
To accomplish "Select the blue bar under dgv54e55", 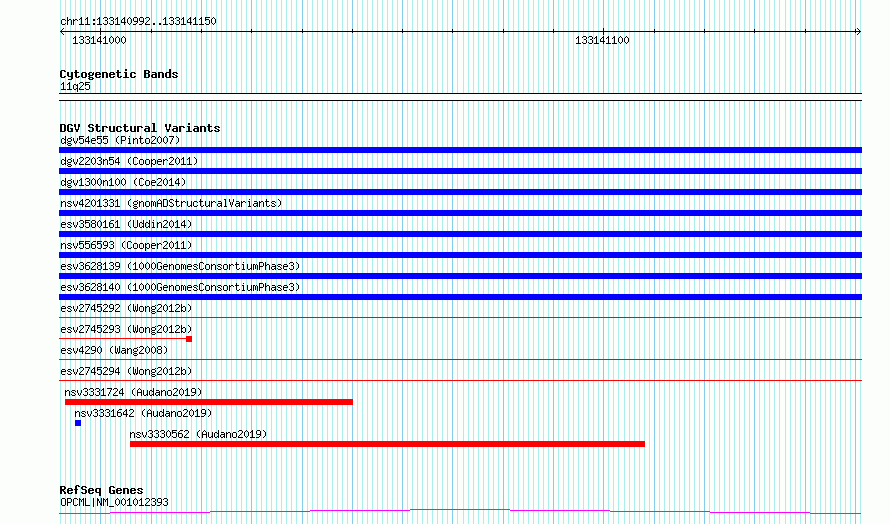I will [x=460, y=150].
